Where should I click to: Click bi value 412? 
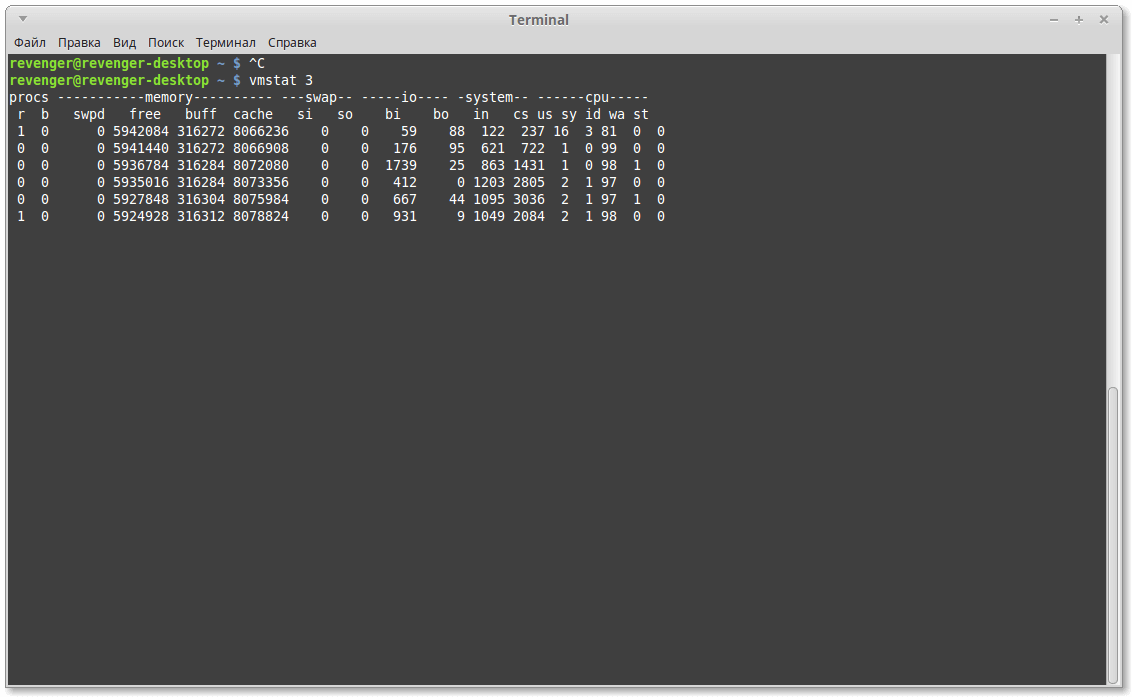(405, 182)
